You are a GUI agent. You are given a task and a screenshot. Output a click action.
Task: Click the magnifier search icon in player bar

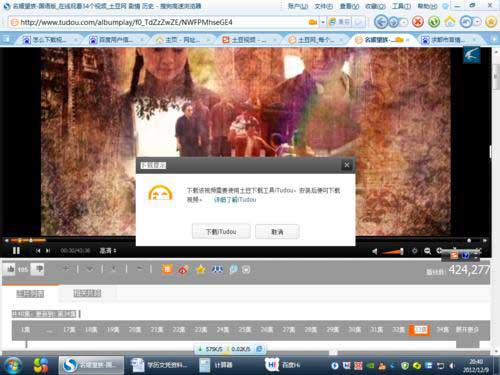coord(427,251)
